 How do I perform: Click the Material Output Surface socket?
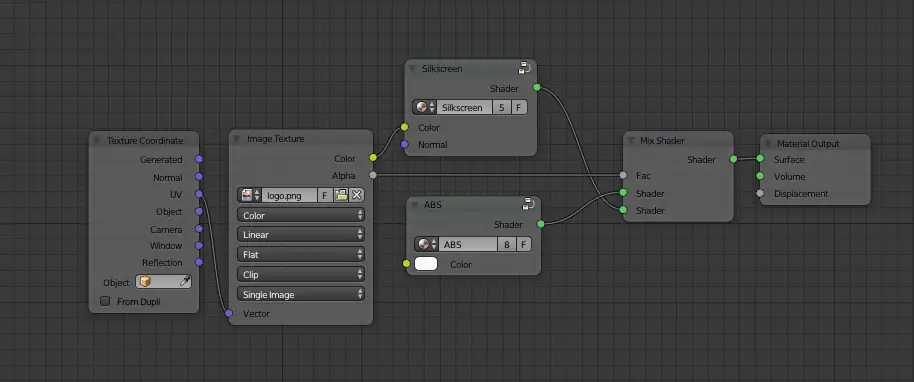760,158
